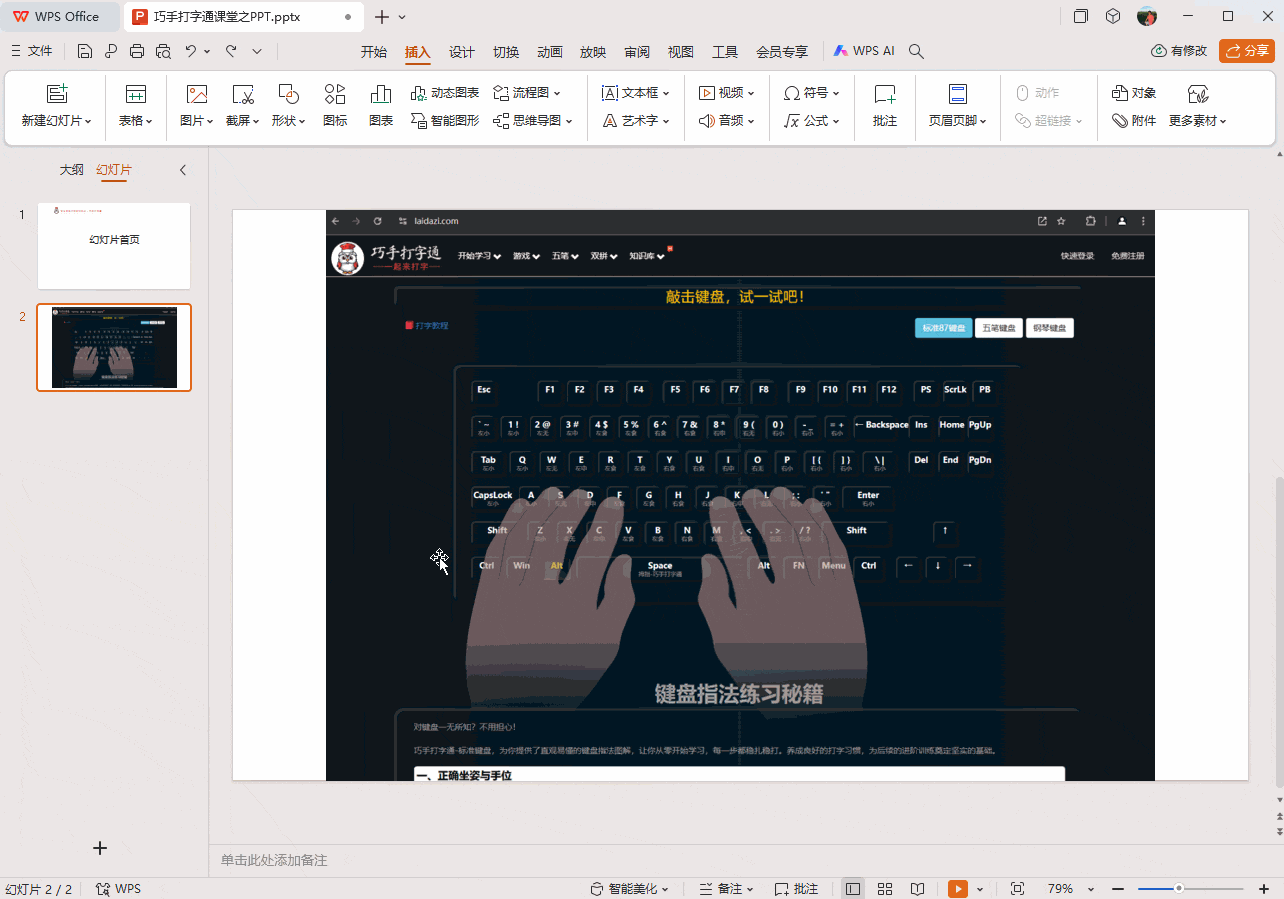1284x899 pixels.
Task: Click 批注 in the status bar
Action: click(796, 889)
